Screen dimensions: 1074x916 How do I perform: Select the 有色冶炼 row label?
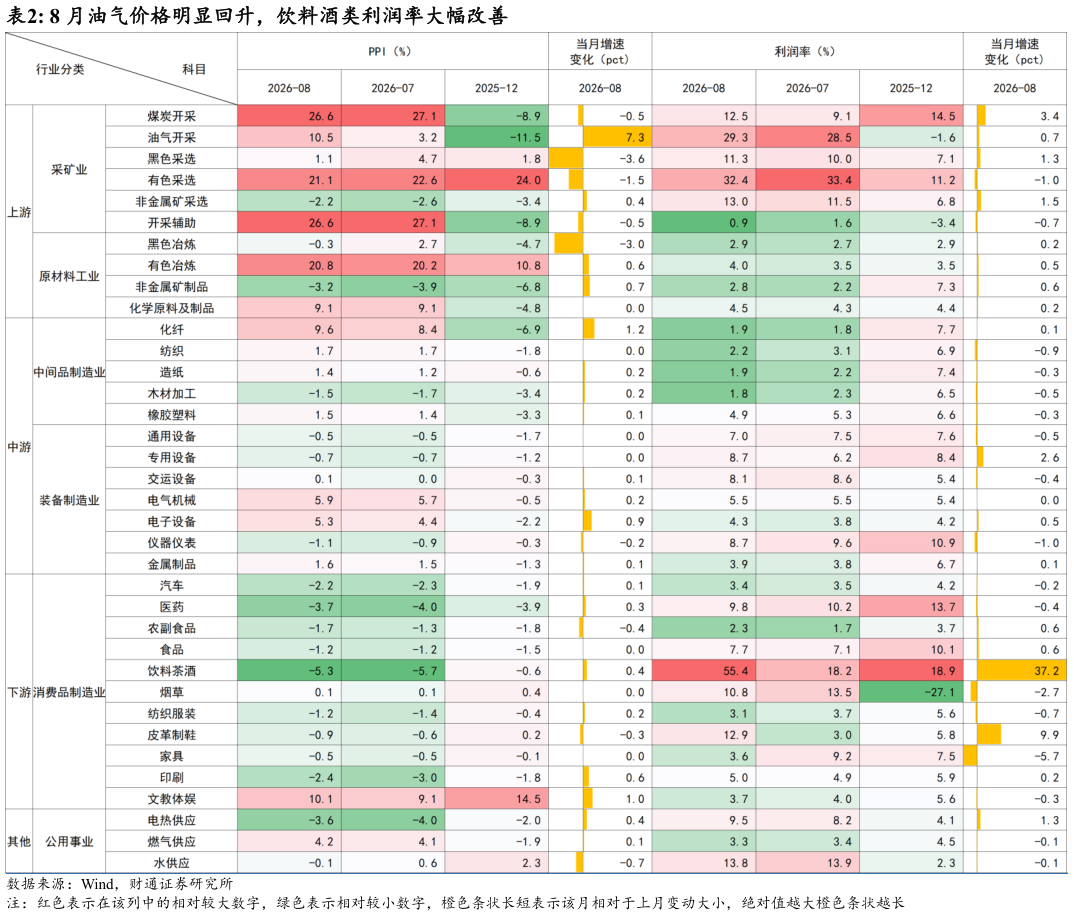172,265
